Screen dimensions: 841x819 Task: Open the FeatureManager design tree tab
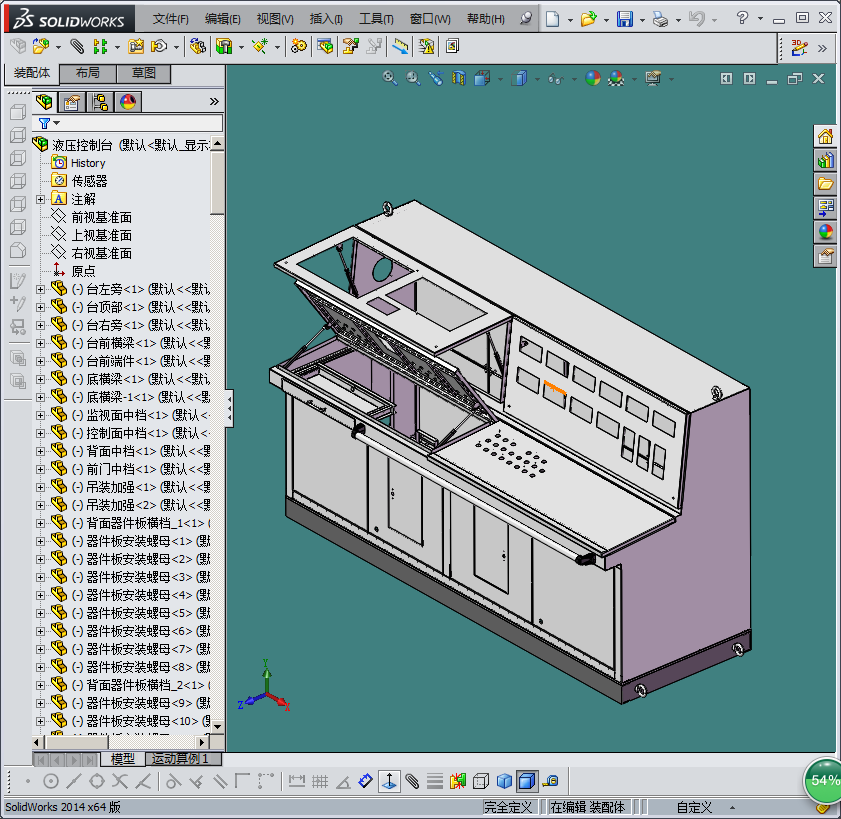point(44,102)
